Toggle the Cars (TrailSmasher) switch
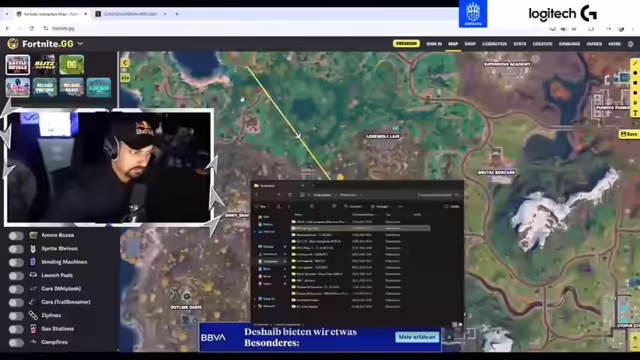Image resolution: width=640 pixels, height=360 pixels. tap(16, 302)
